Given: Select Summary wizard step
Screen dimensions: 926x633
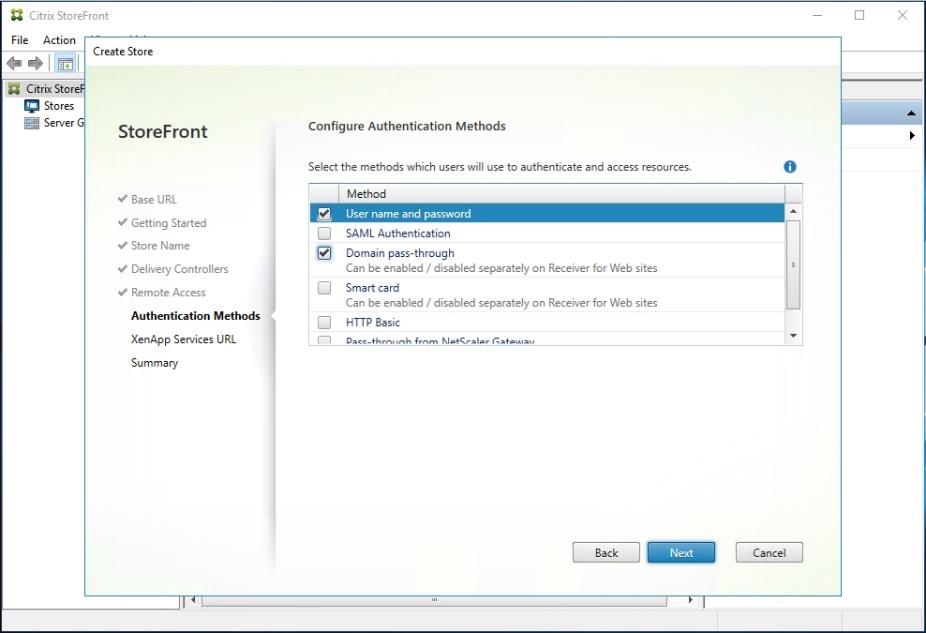Looking at the screenshot, I should [x=154, y=363].
